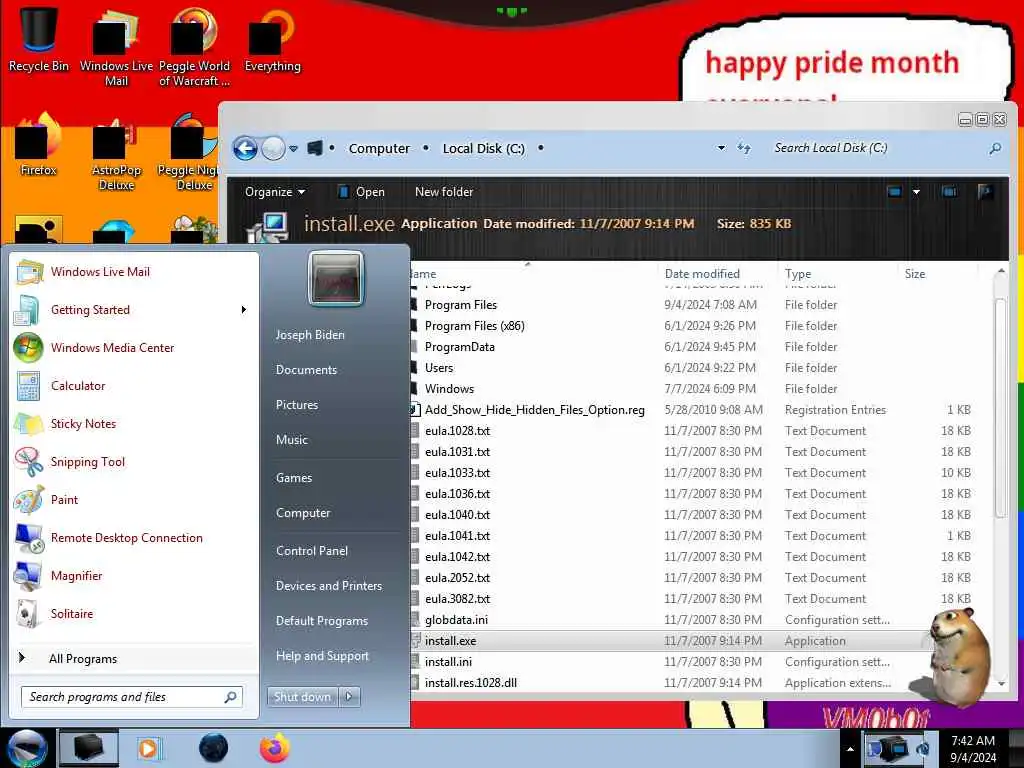The width and height of the screenshot is (1024, 768).
Task: Select Games in the Start menu
Action: coord(294,477)
